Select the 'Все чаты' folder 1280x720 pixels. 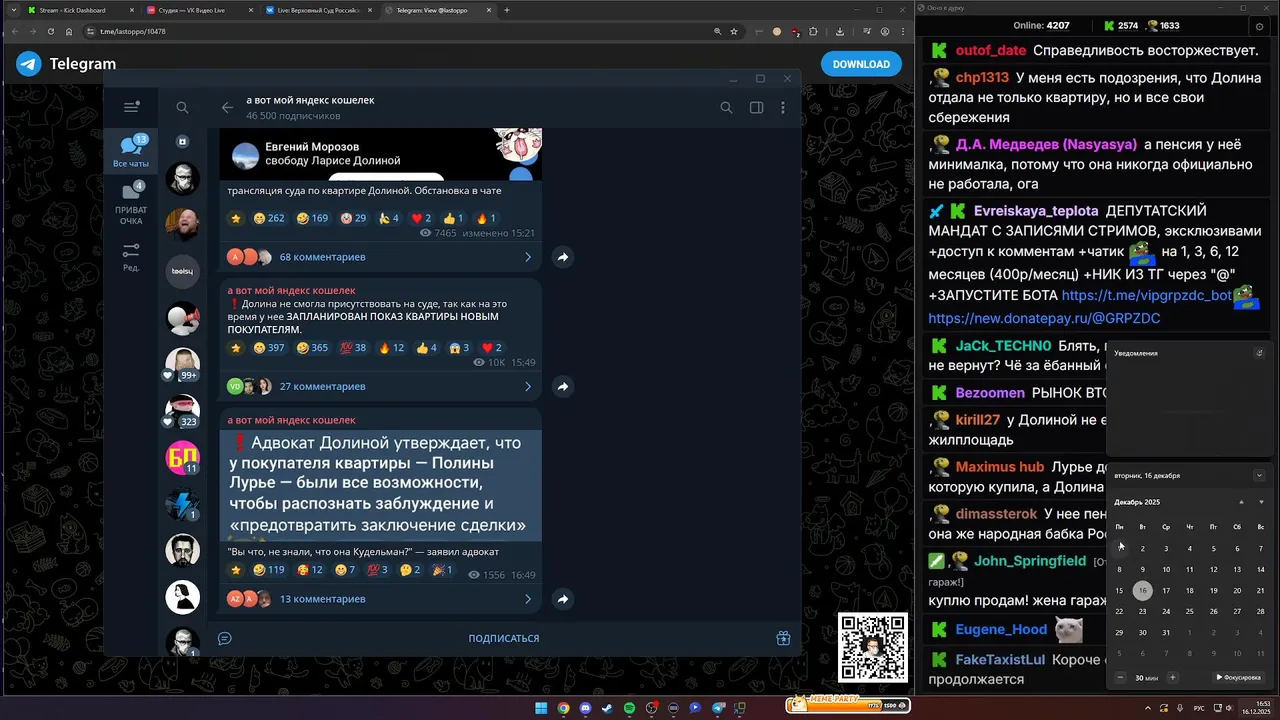131,151
